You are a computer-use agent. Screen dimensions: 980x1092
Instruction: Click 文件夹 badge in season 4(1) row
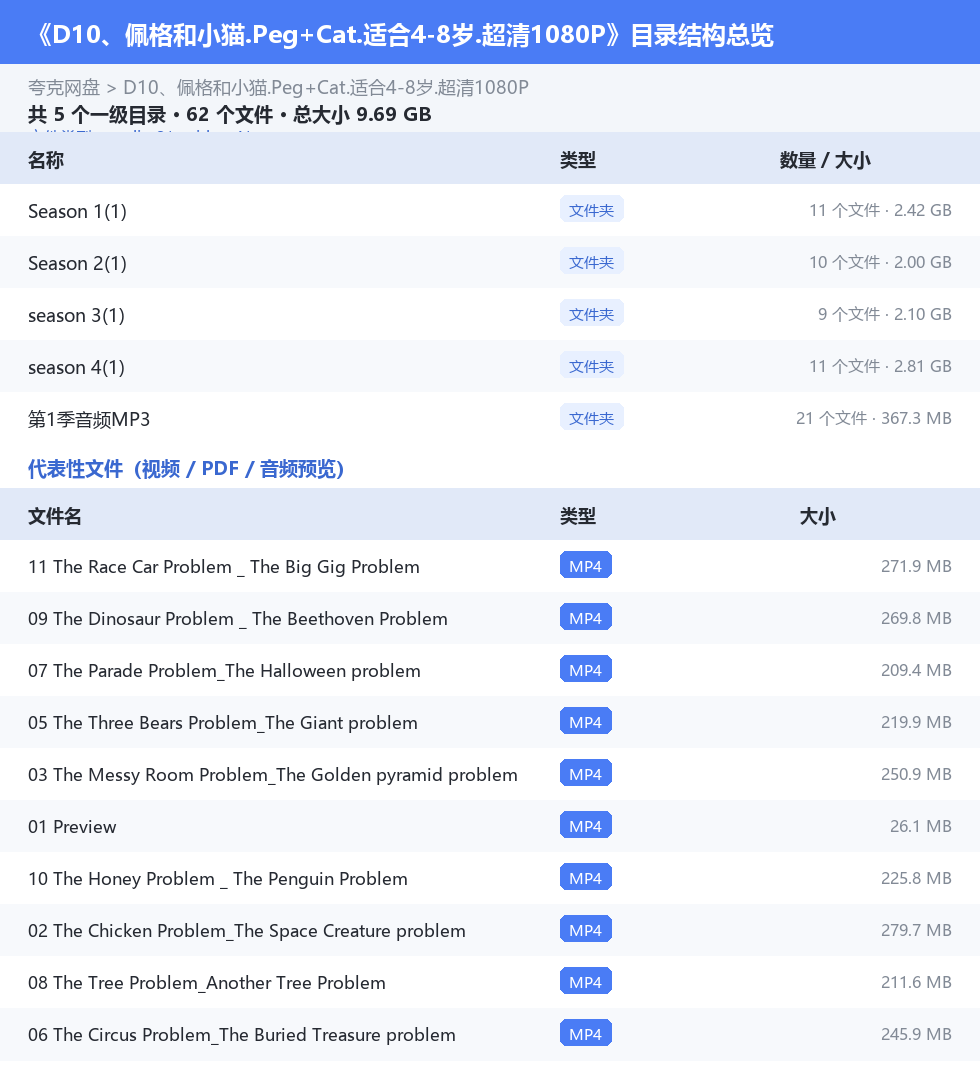[x=591, y=366]
